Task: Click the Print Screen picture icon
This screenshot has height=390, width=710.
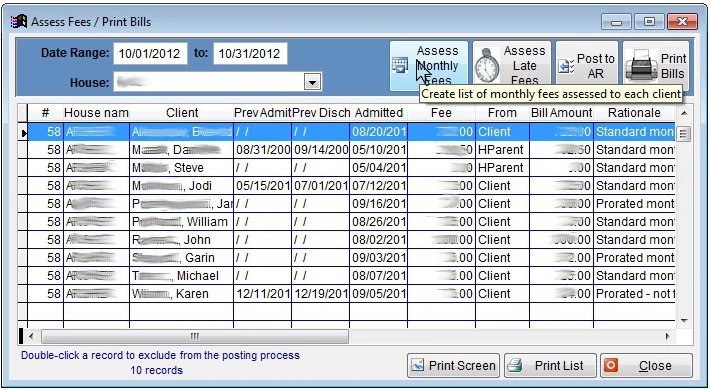Action: 417,365
